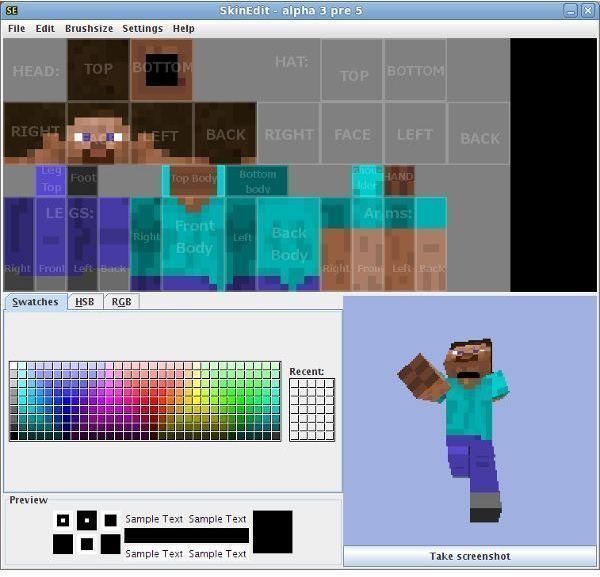
Task: Click the Shoulder region
Action: tap(367, 181)
